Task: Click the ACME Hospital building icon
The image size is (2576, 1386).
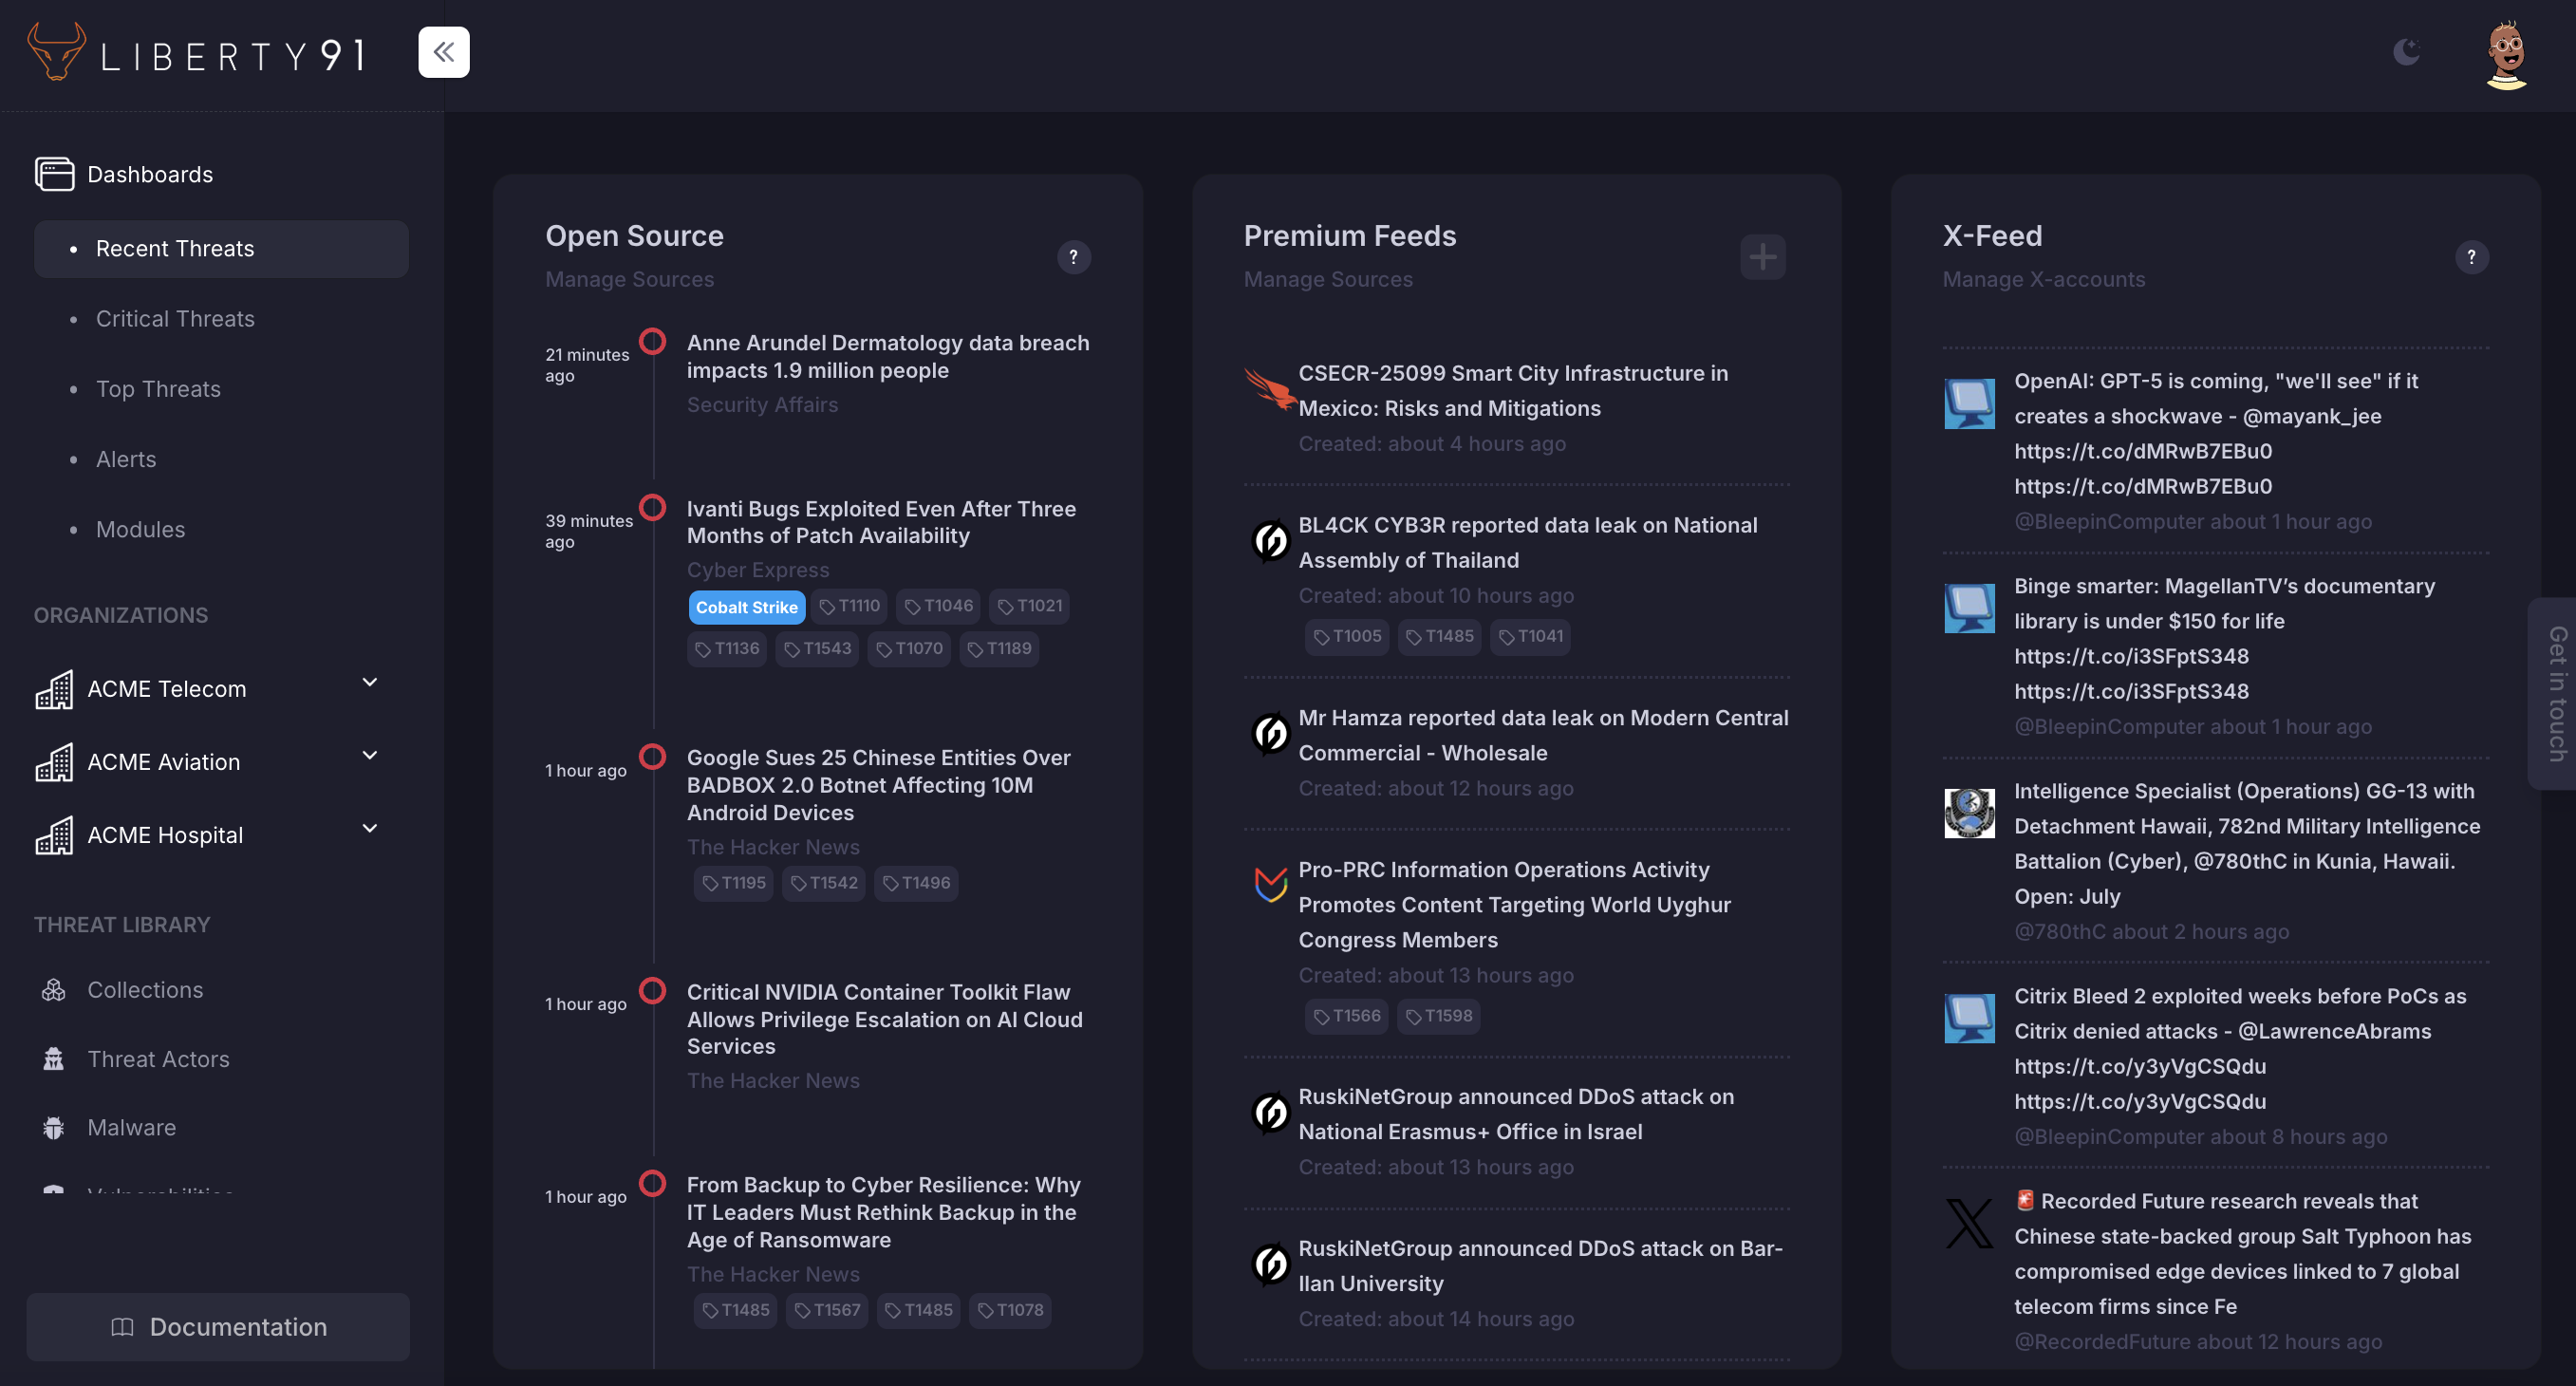Action: coord(54,835)
